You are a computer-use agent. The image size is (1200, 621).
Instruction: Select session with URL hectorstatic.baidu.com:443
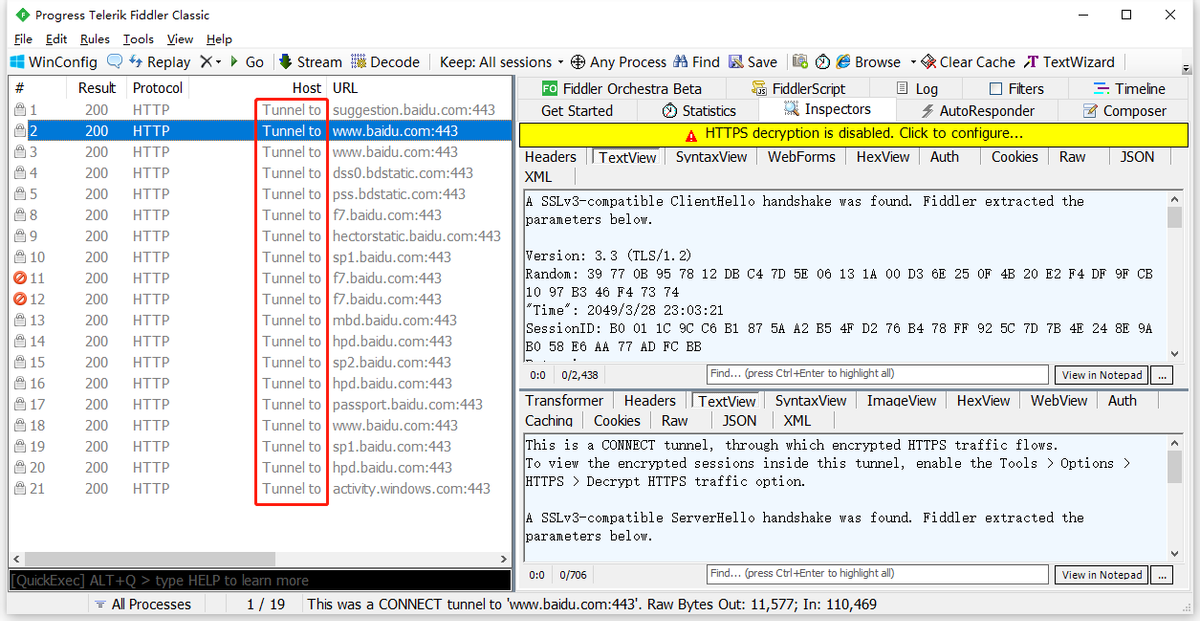tap(260, 236)
